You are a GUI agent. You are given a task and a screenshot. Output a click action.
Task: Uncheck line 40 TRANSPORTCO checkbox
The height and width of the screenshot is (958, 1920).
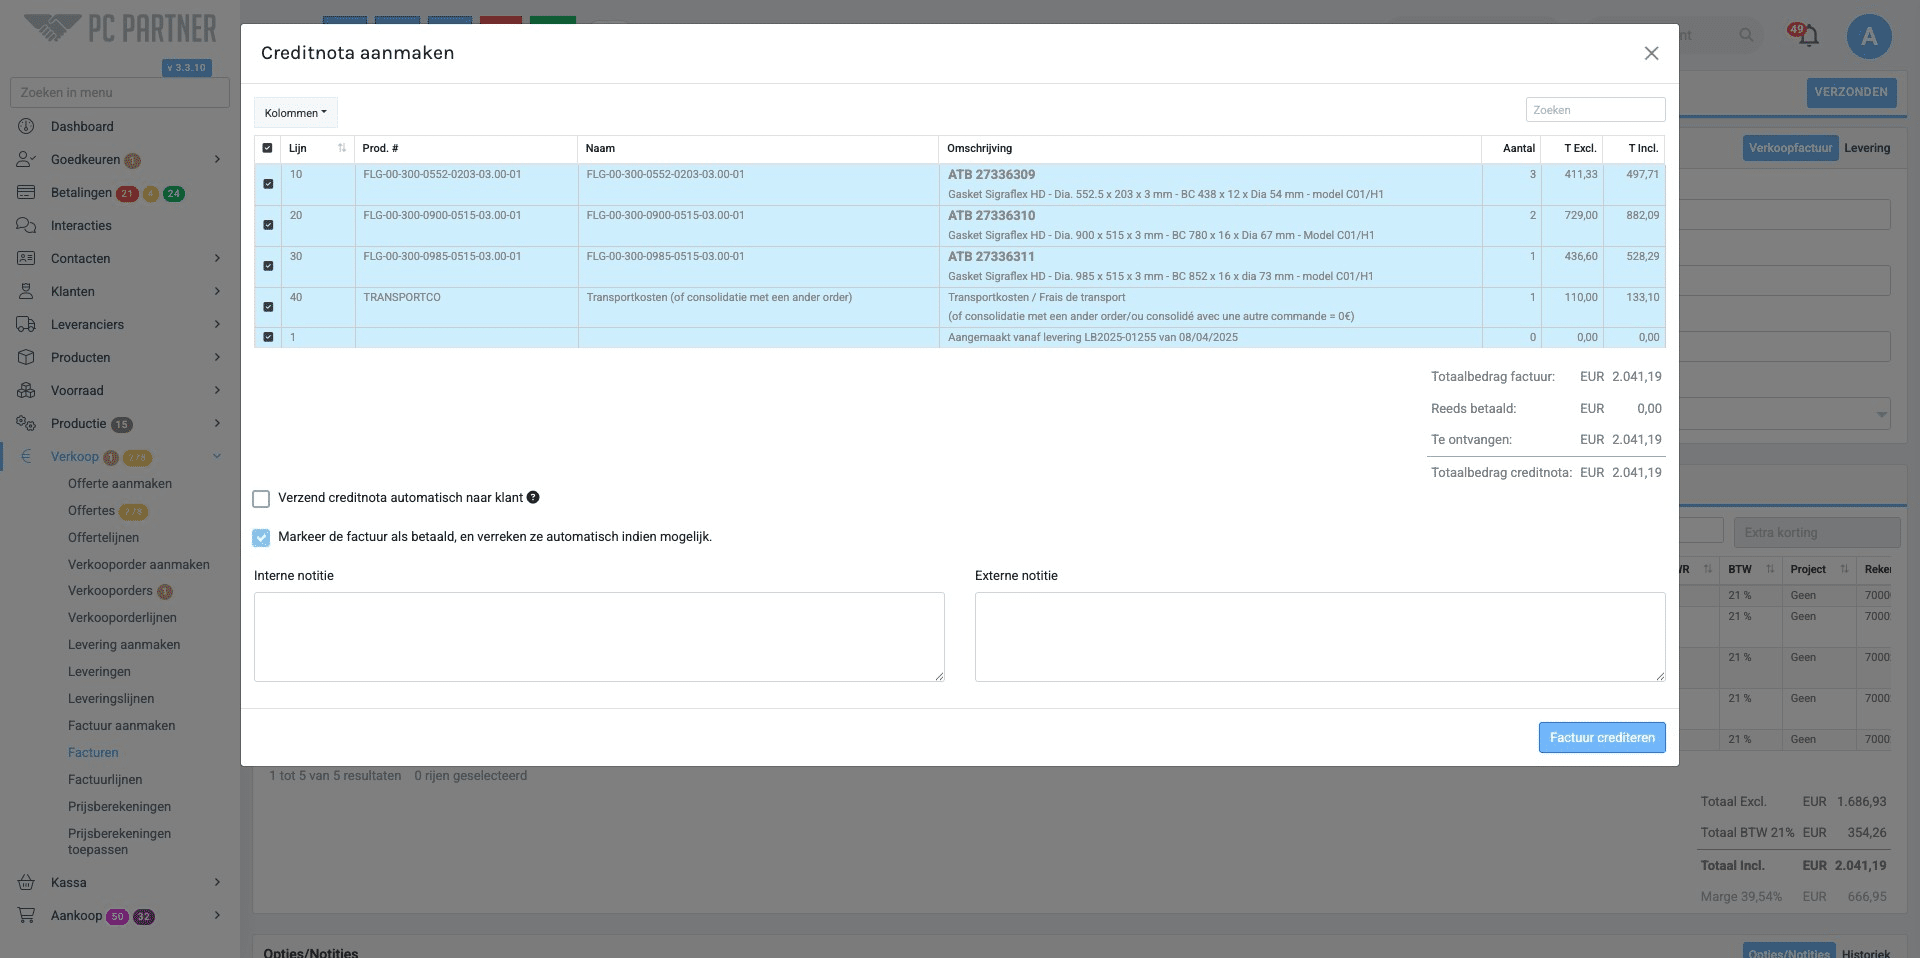click(268, 307)
